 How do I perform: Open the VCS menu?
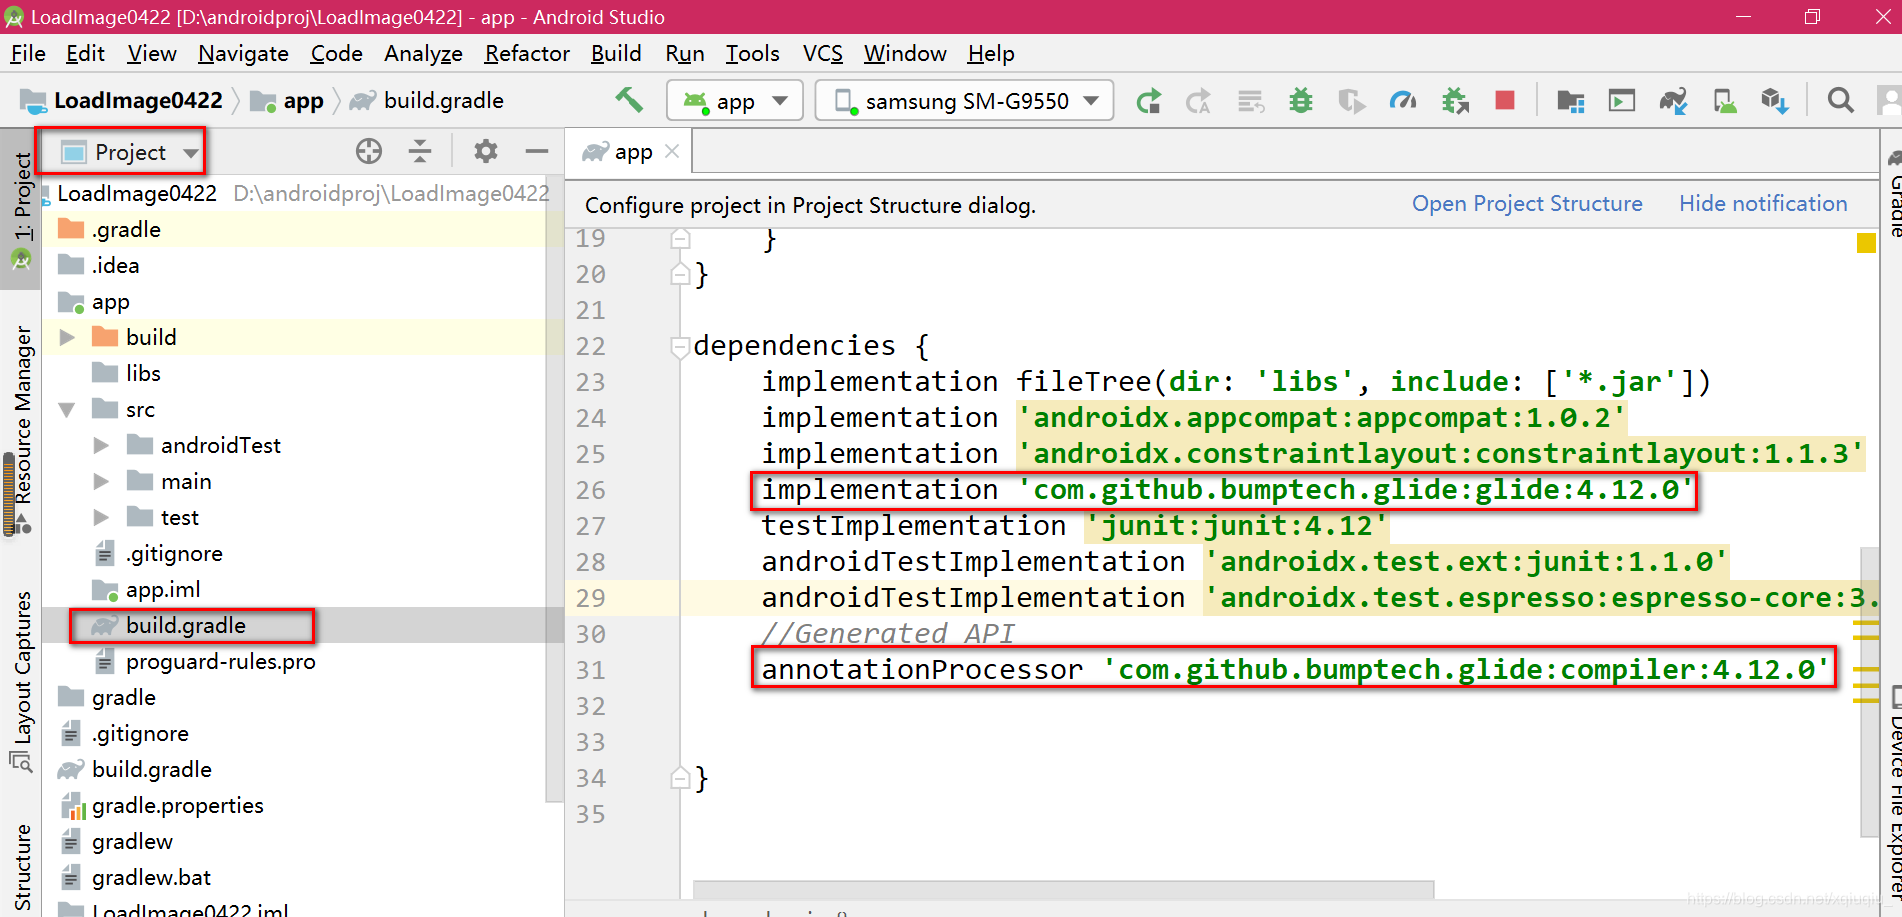coord(823,53)
